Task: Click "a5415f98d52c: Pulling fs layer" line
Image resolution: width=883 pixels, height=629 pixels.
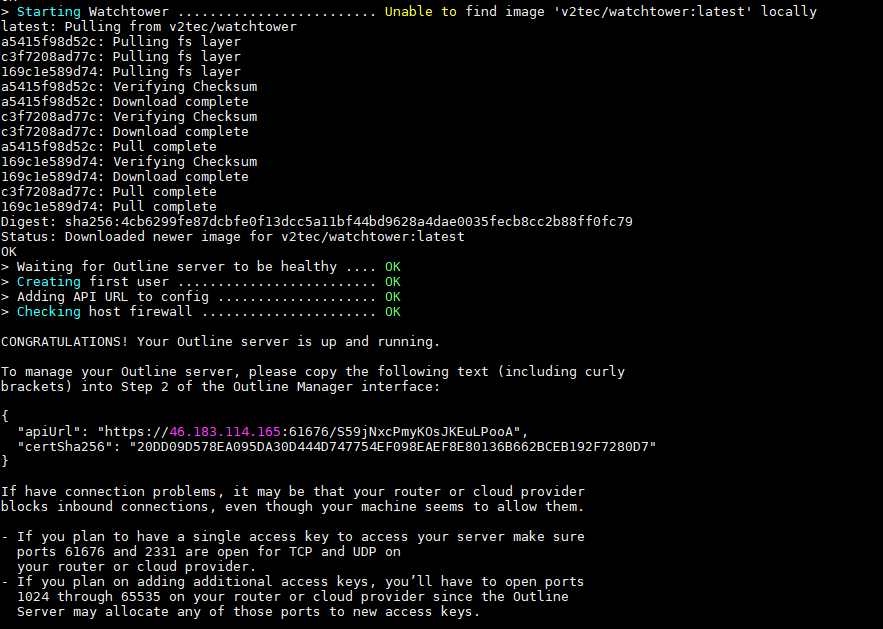Action: [x=121, y=42]
